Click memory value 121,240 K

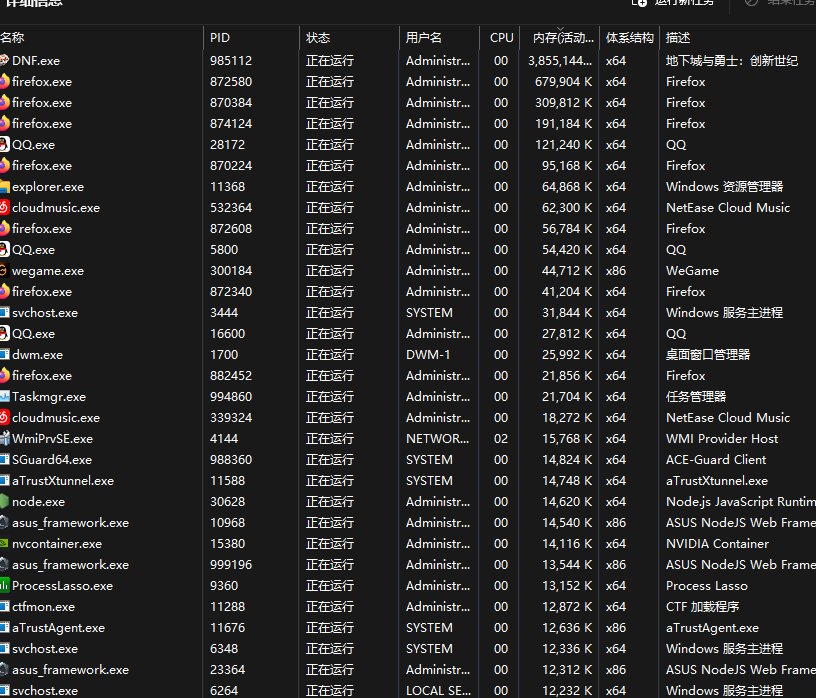point(563,145)
